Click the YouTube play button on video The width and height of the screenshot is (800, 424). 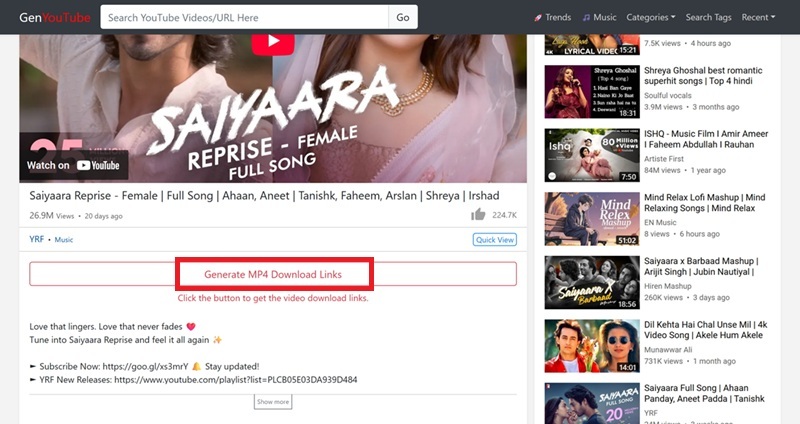[273, 42]
